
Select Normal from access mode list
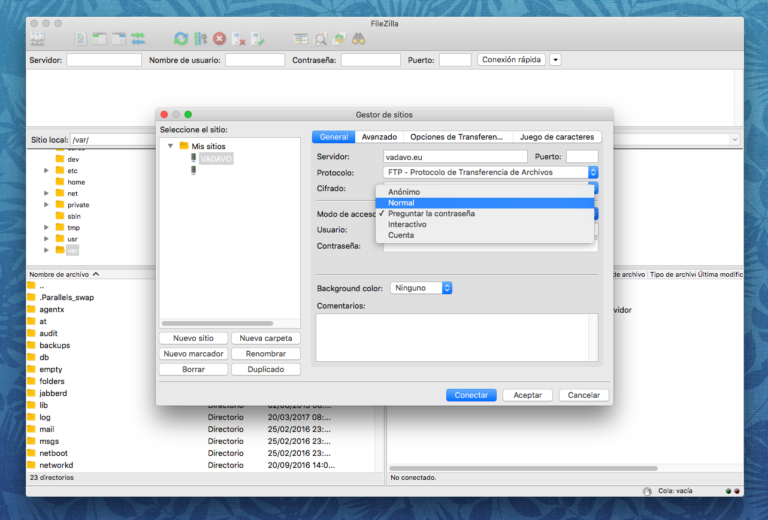[484, 203]
